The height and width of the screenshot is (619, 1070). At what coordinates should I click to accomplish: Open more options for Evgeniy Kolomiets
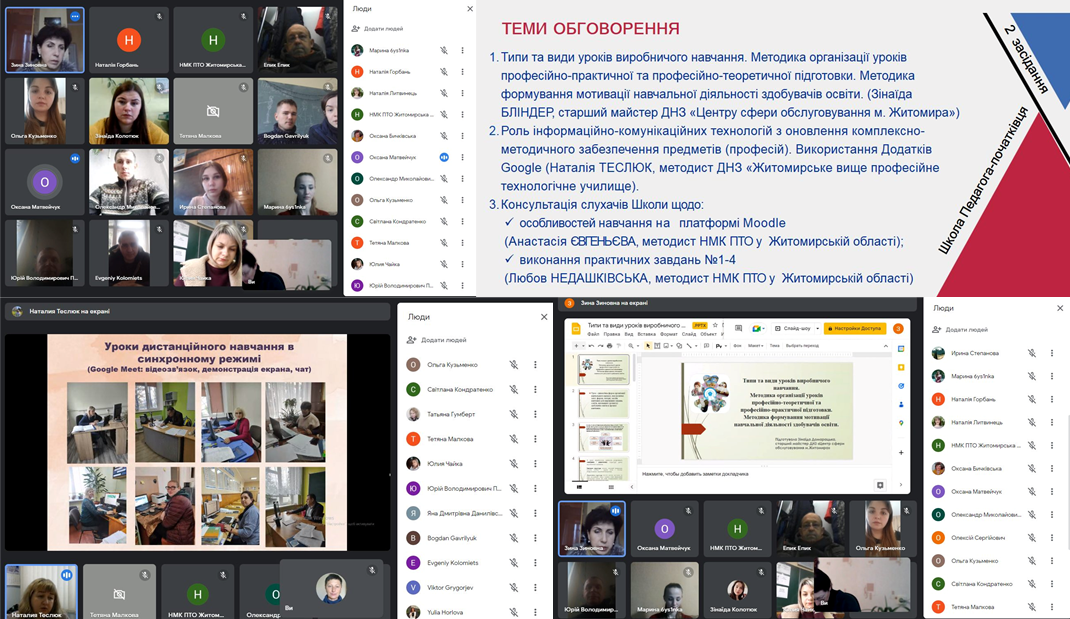coord(535,563)
